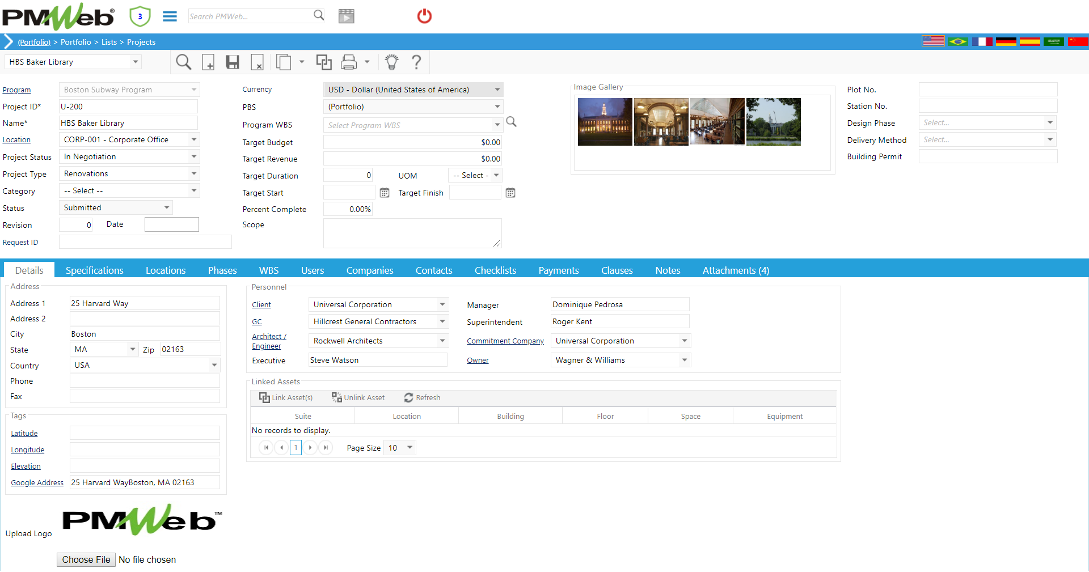The width and height of the screenshot is (1089, 572).
Task: Click the search magnifier in PMWeb search box
Action: (x=319, y=15)
